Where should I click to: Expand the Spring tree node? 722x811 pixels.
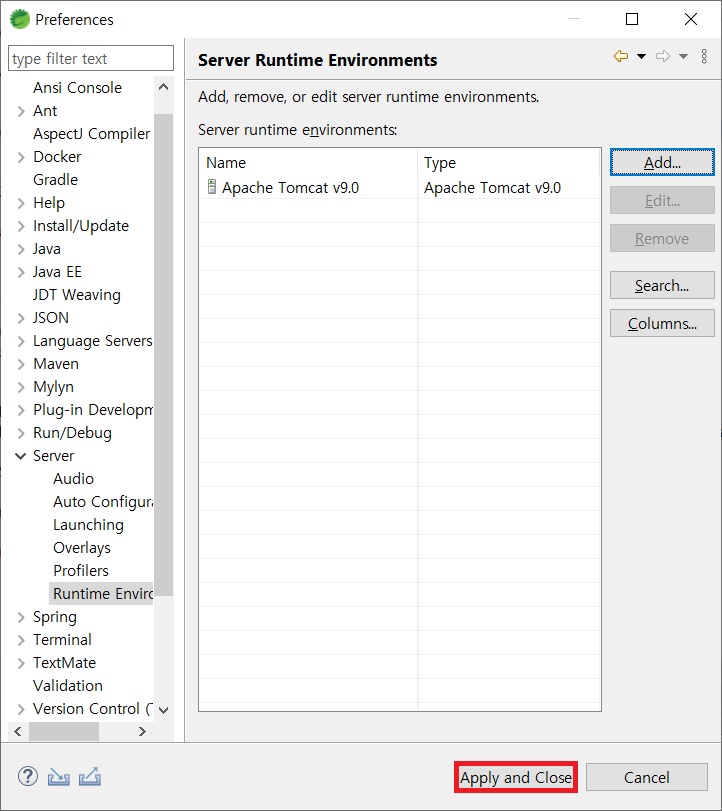pyautogui.click(x=21, y=617)
